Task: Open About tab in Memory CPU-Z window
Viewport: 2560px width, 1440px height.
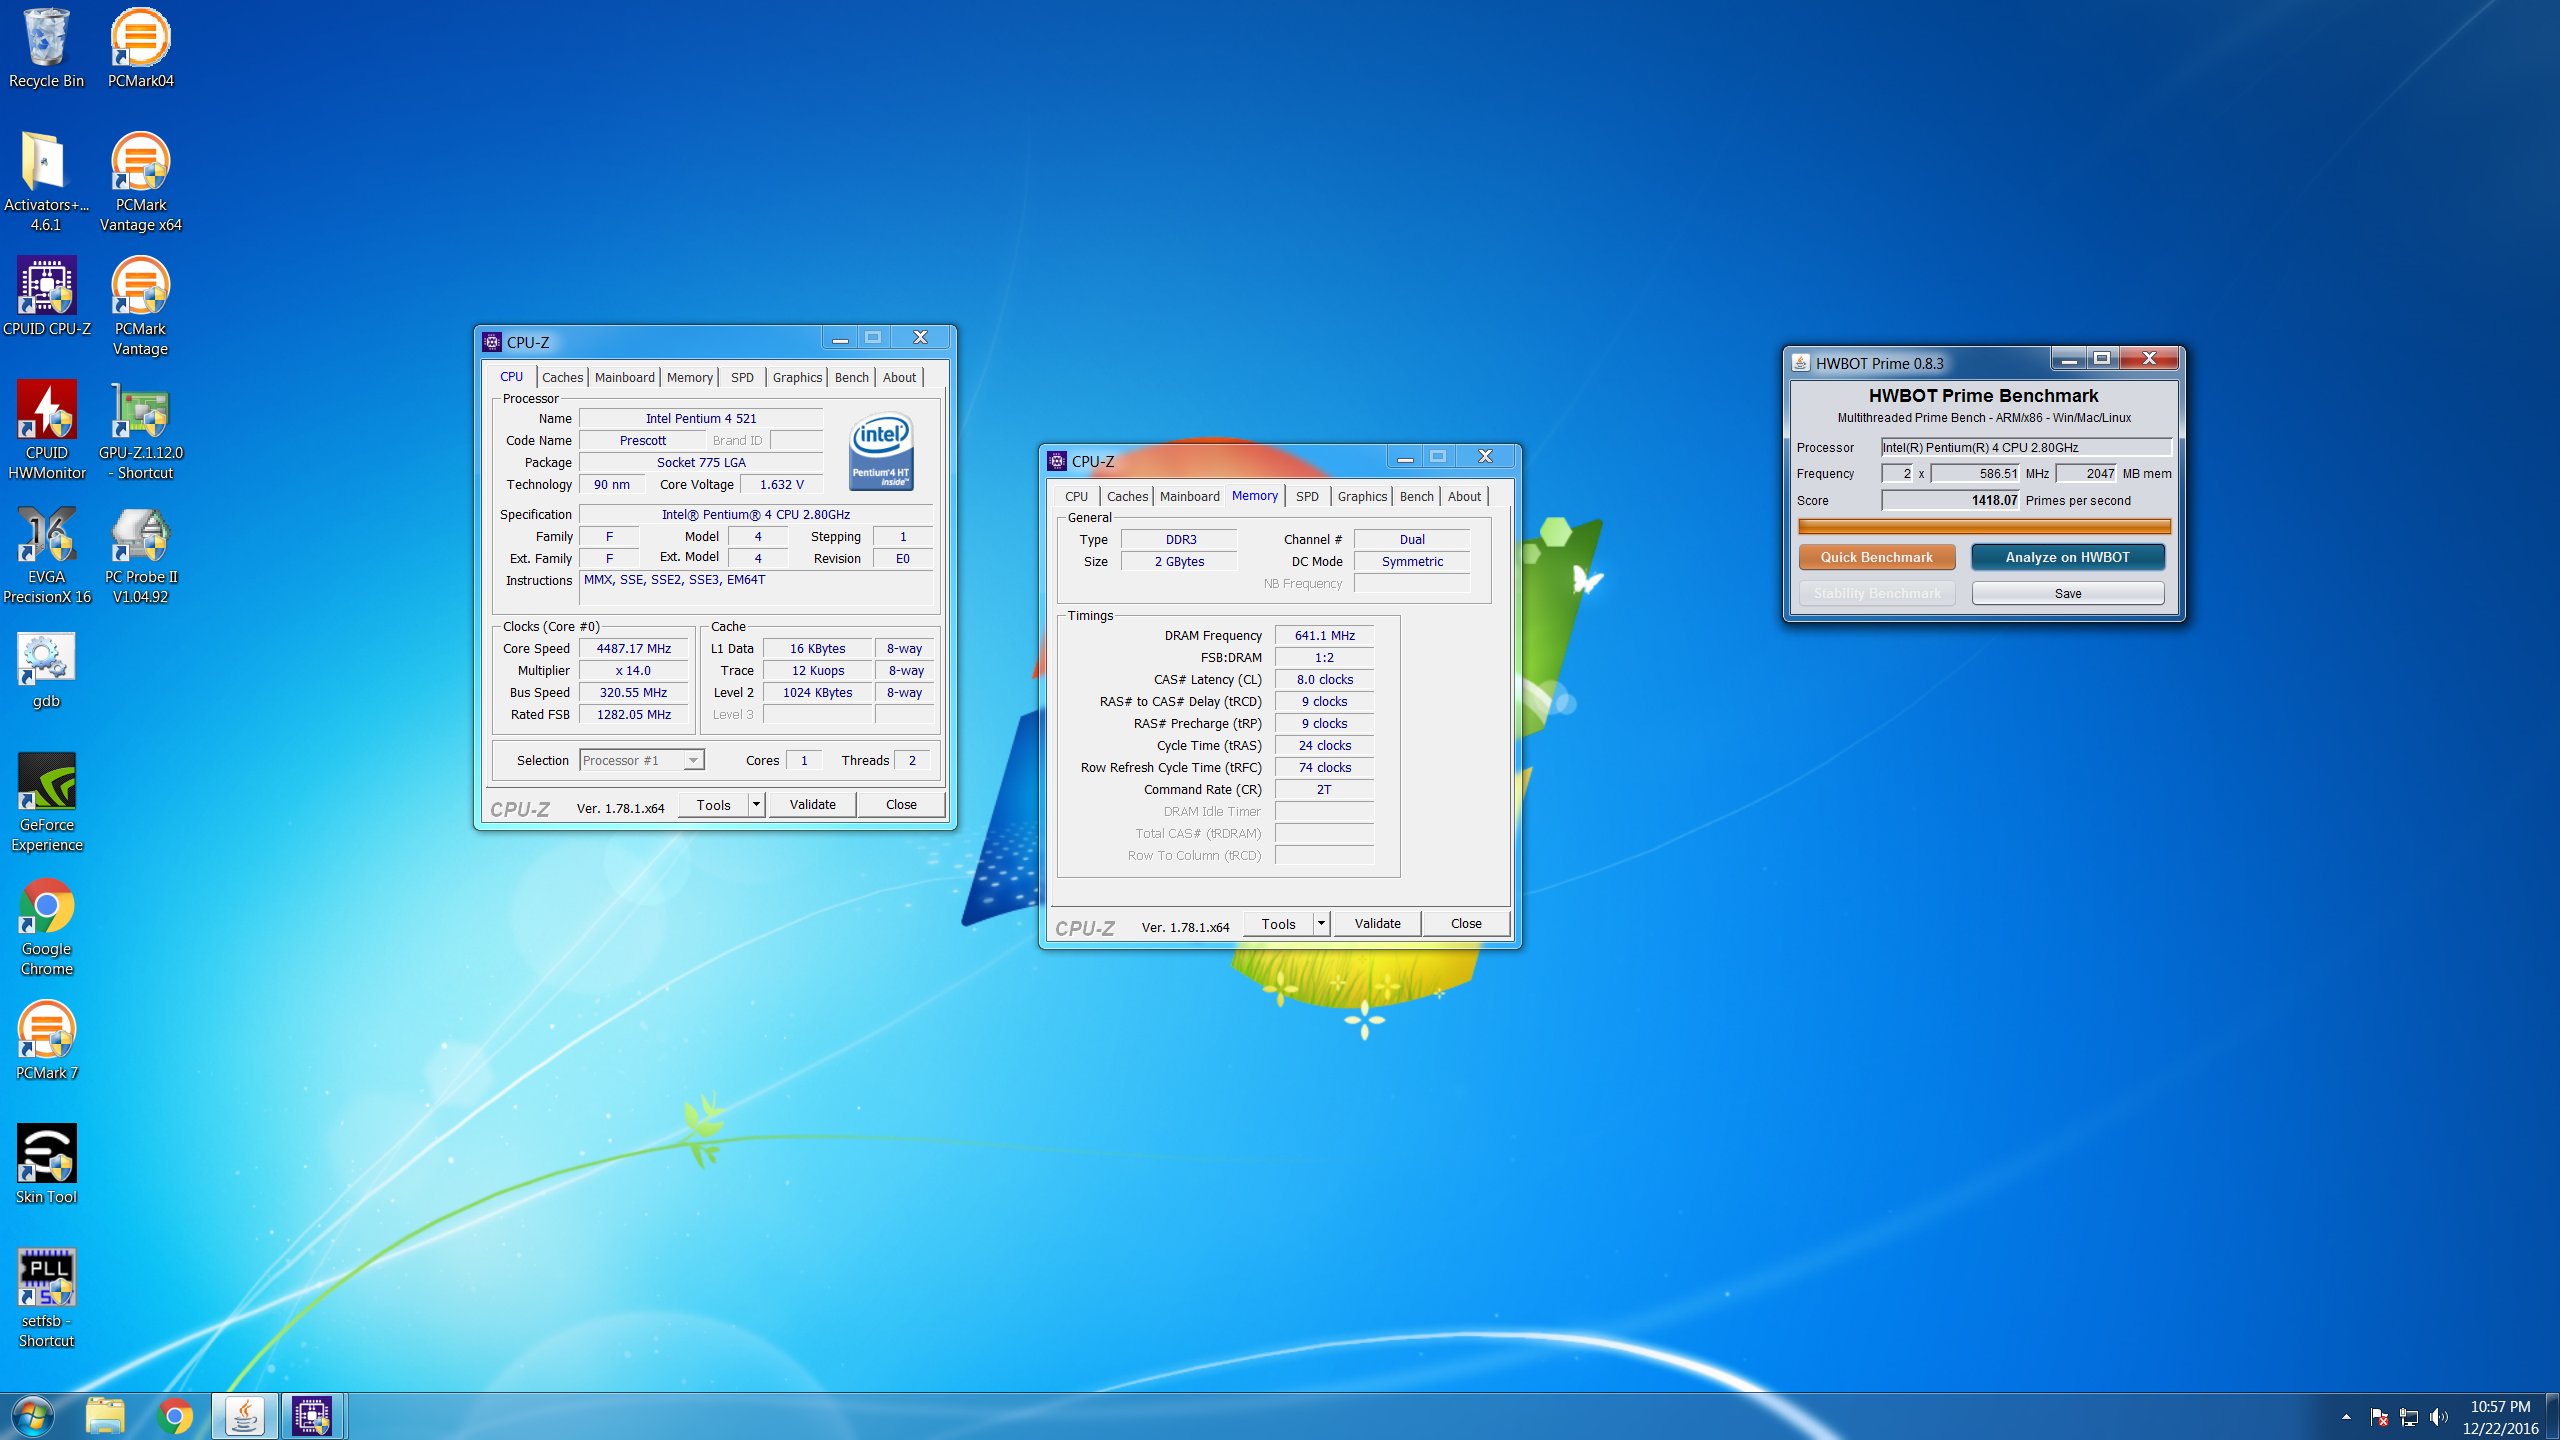Action: point(1464,496)
